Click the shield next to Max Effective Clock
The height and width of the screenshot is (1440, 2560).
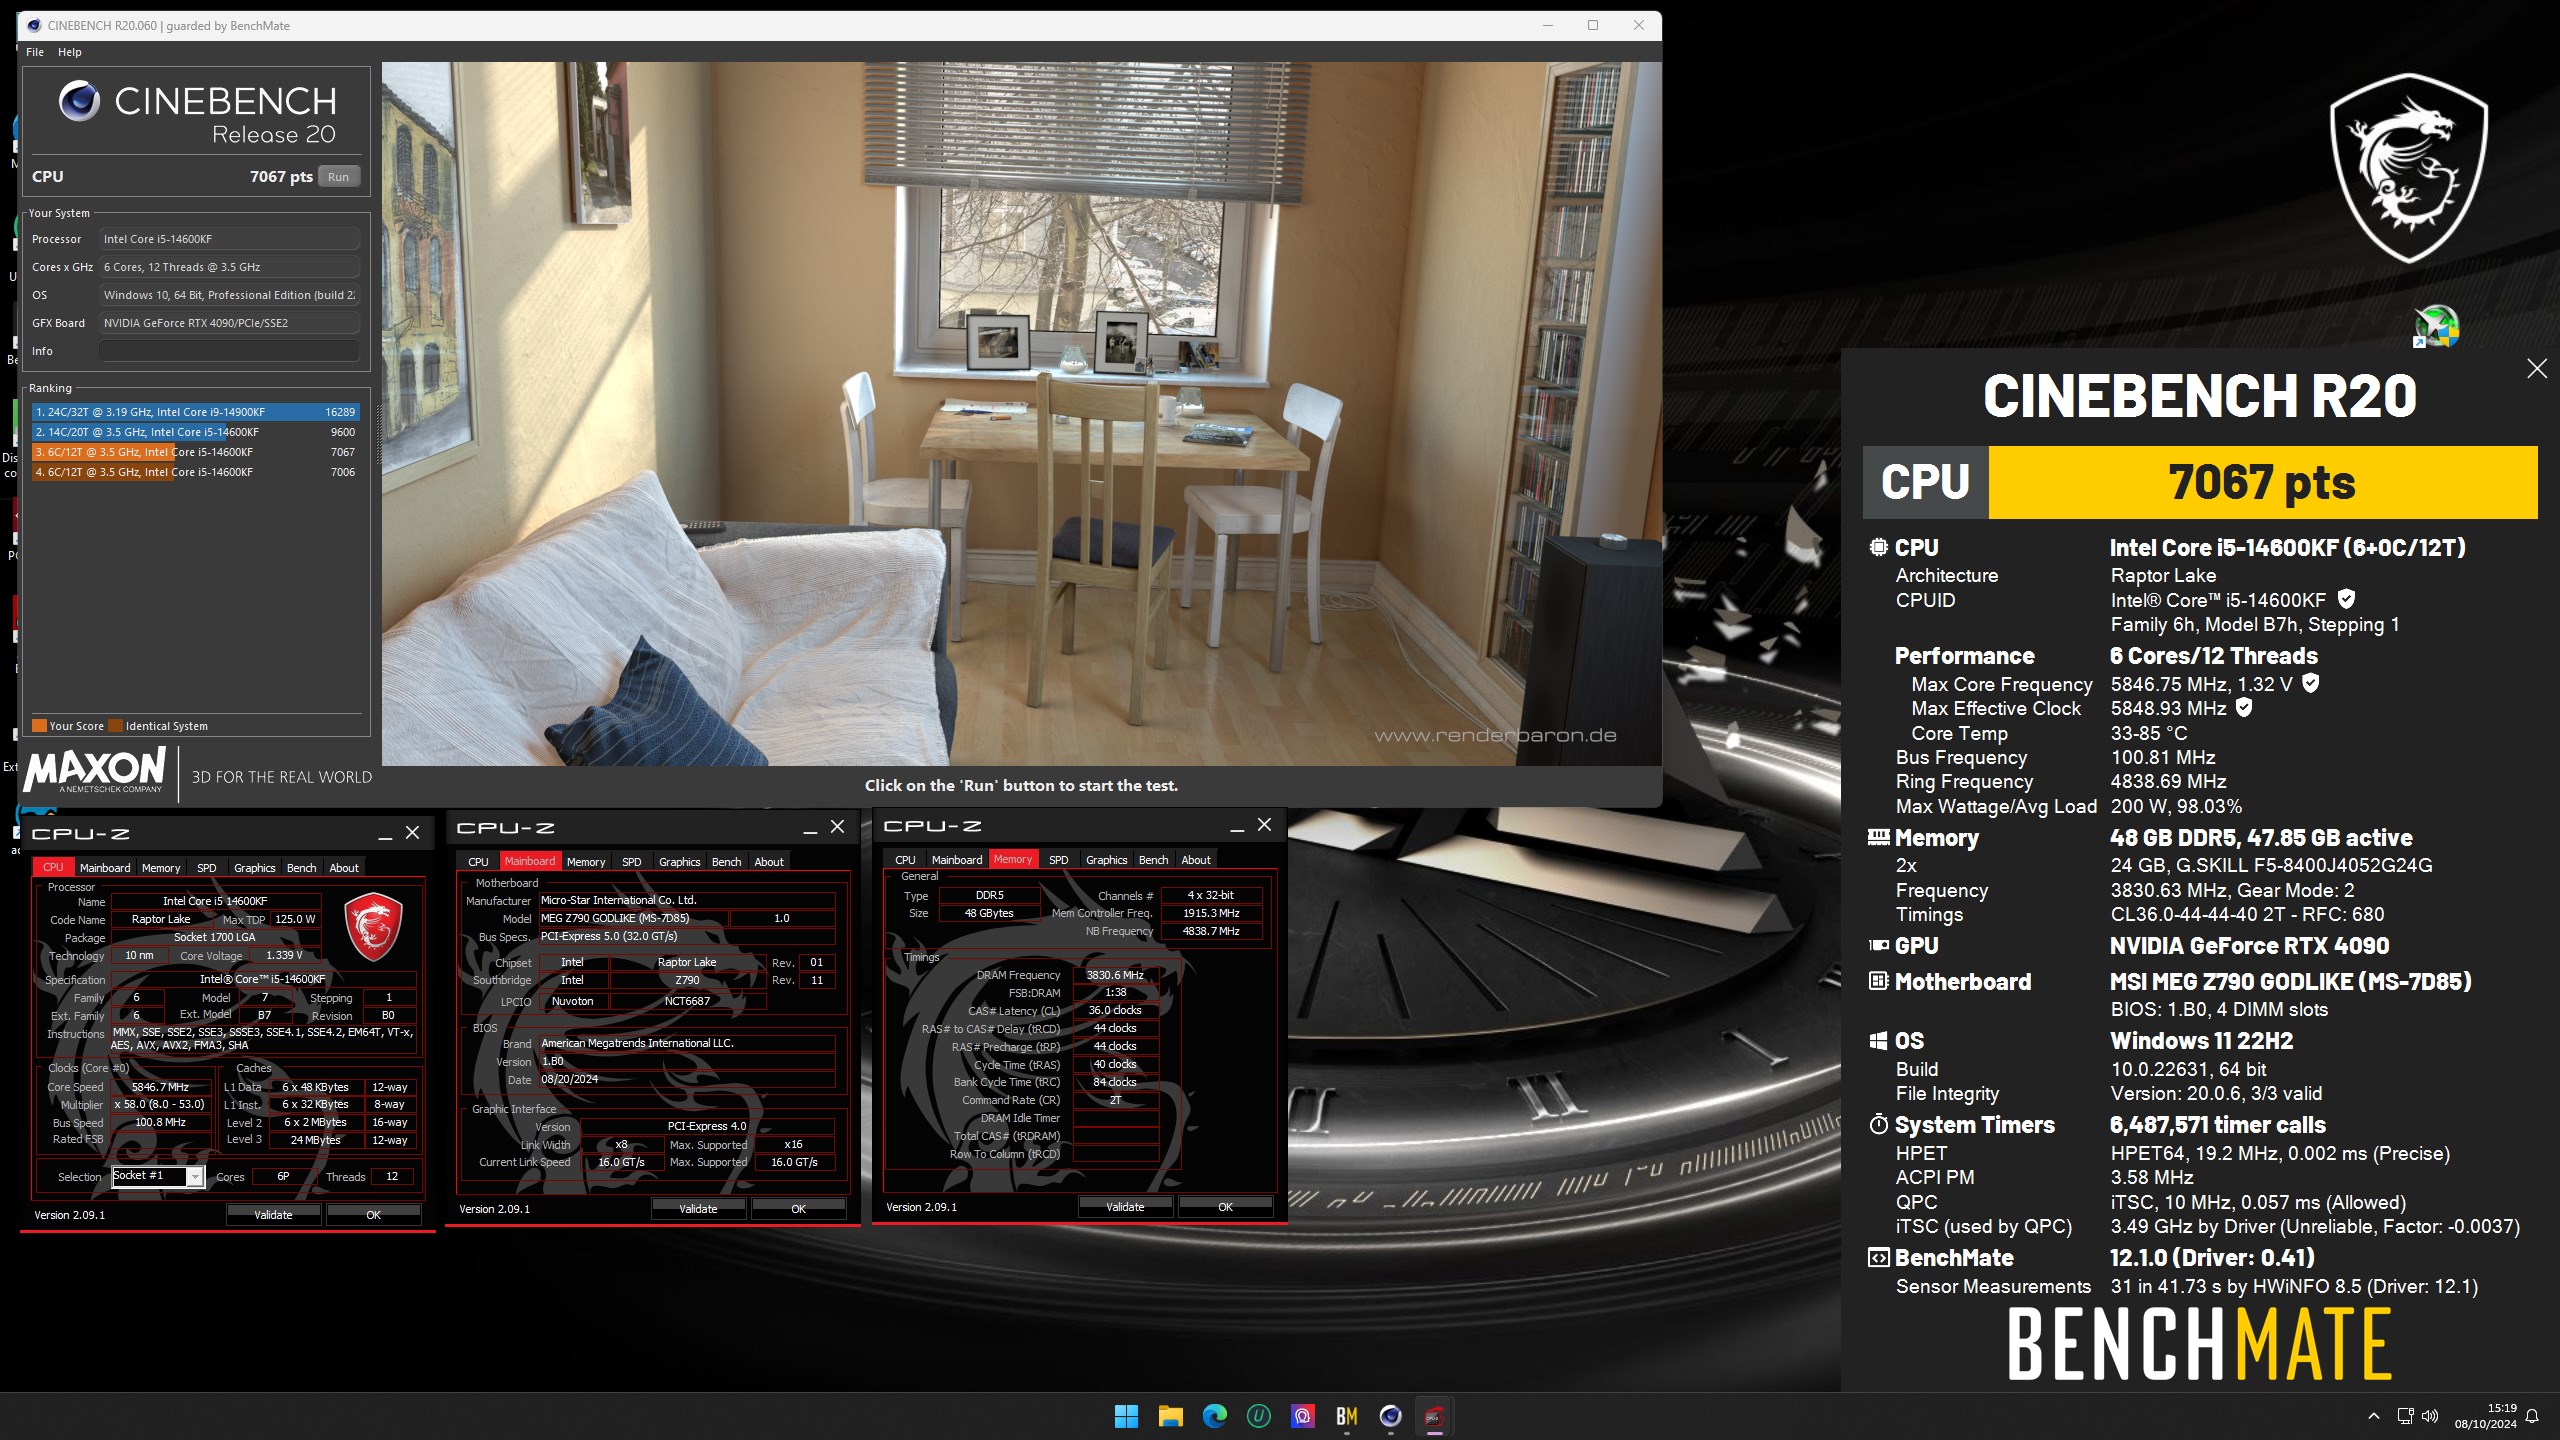click(2244, 707)
